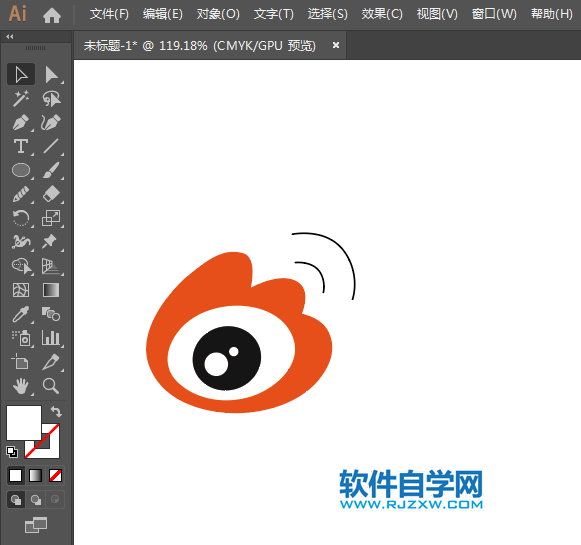The width and height of the screenshot is (581, 545).
Task: Select the Slice tool
Action: [51, 362]
